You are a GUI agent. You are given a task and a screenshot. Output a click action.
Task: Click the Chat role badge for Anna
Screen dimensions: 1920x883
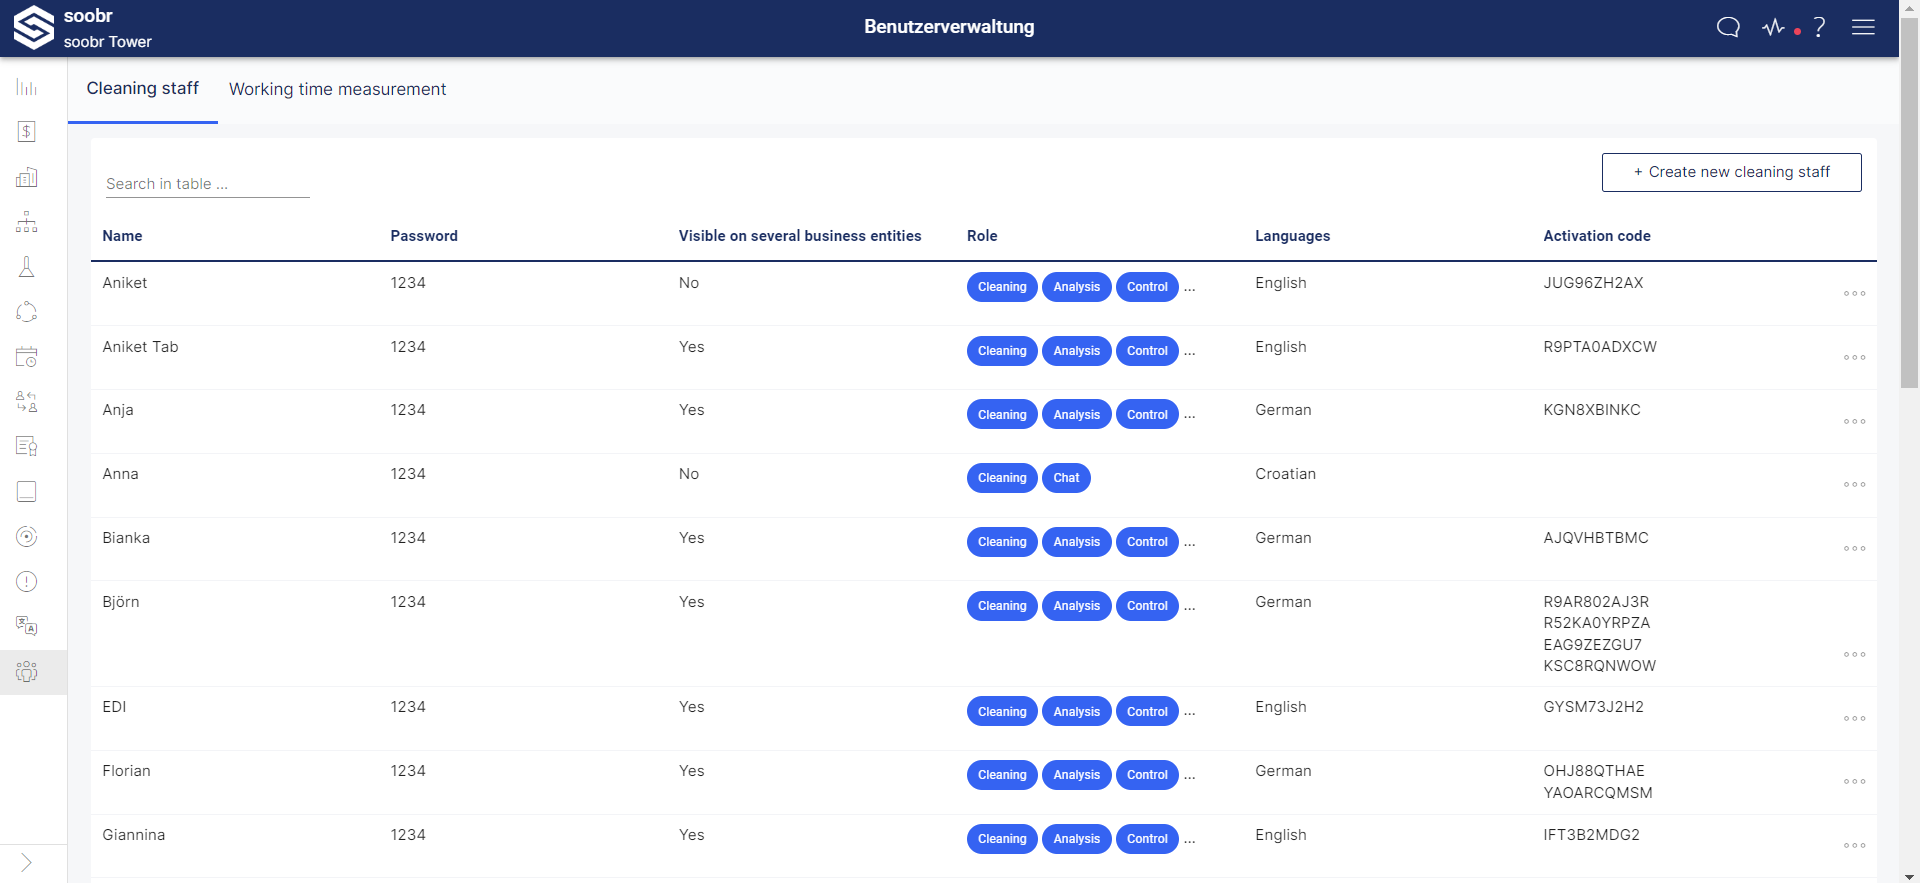1066,478
